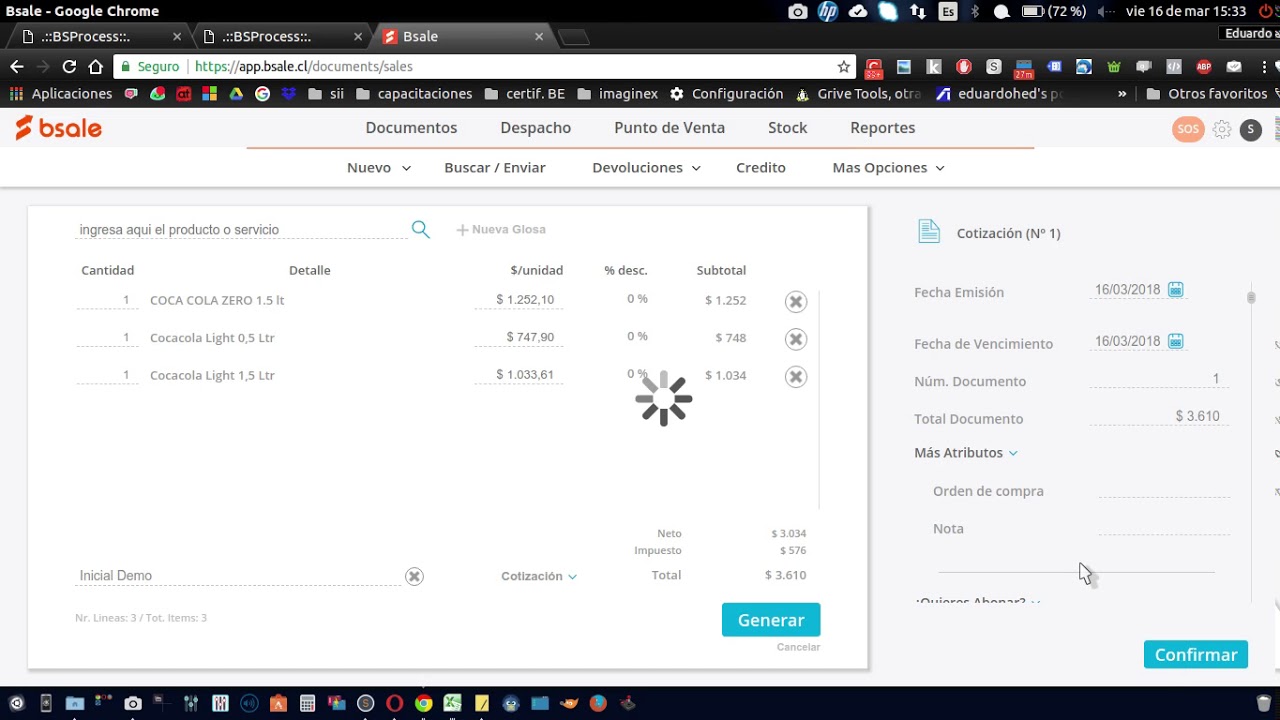Click the battery indicator in system tray
1280x720 pixels.
click(x=1054, y=12)
